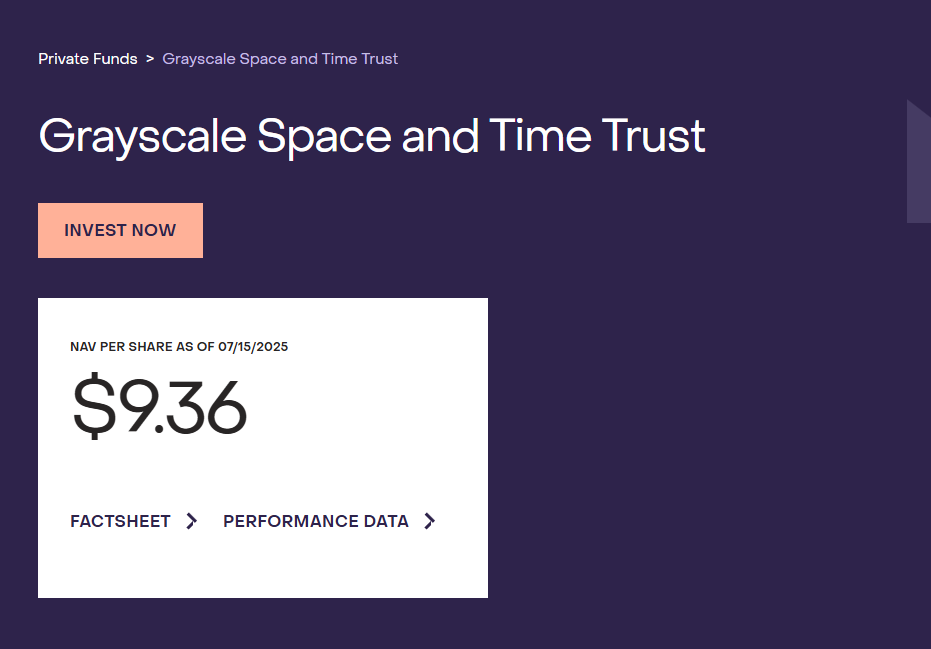Click the chevron next to FACTSHEET
Screen dimensions: 931x649
(192, 521)
